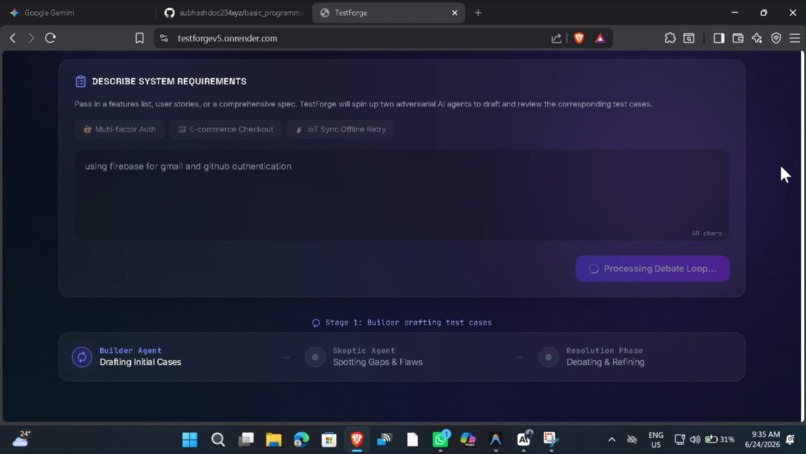Open Task View on the taskbar
The width and height of the screenshot is (806, 454).
tap(246, 439)
